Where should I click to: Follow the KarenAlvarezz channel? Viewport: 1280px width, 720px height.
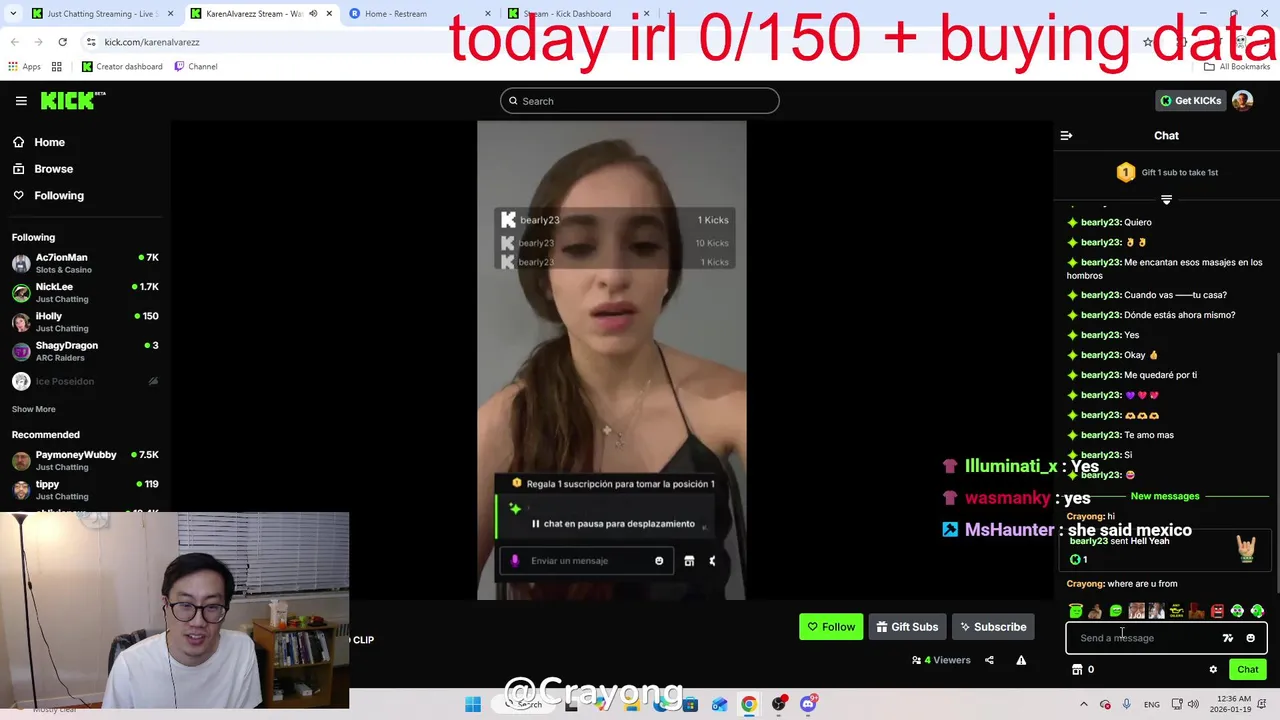click(x=831, y=627)
